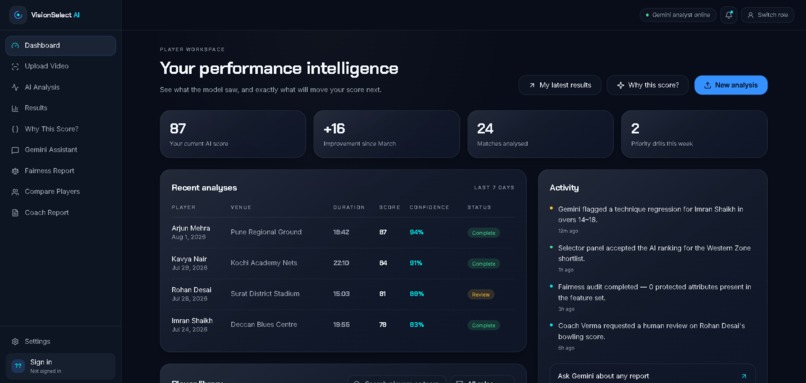
Task: Click the 83% confidence value
Action: (x=416, y=325)
